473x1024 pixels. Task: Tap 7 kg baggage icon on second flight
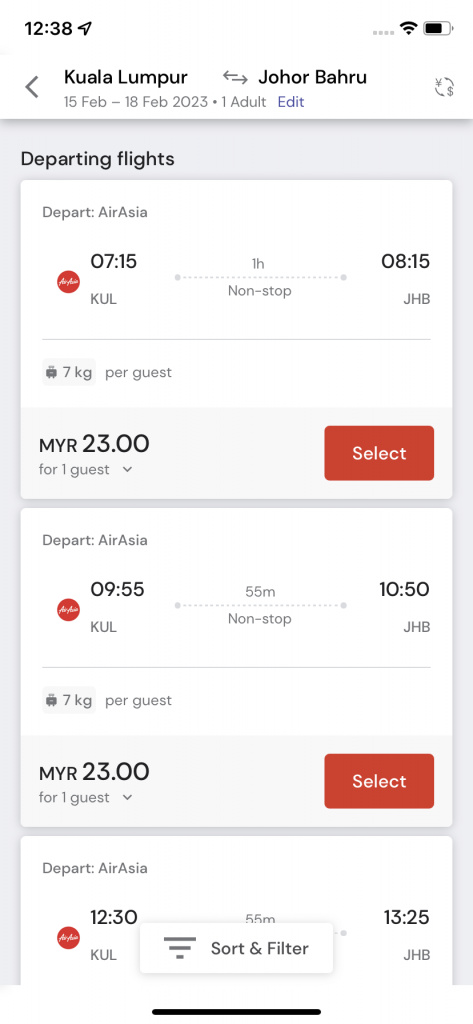click(x=52, y=701)
